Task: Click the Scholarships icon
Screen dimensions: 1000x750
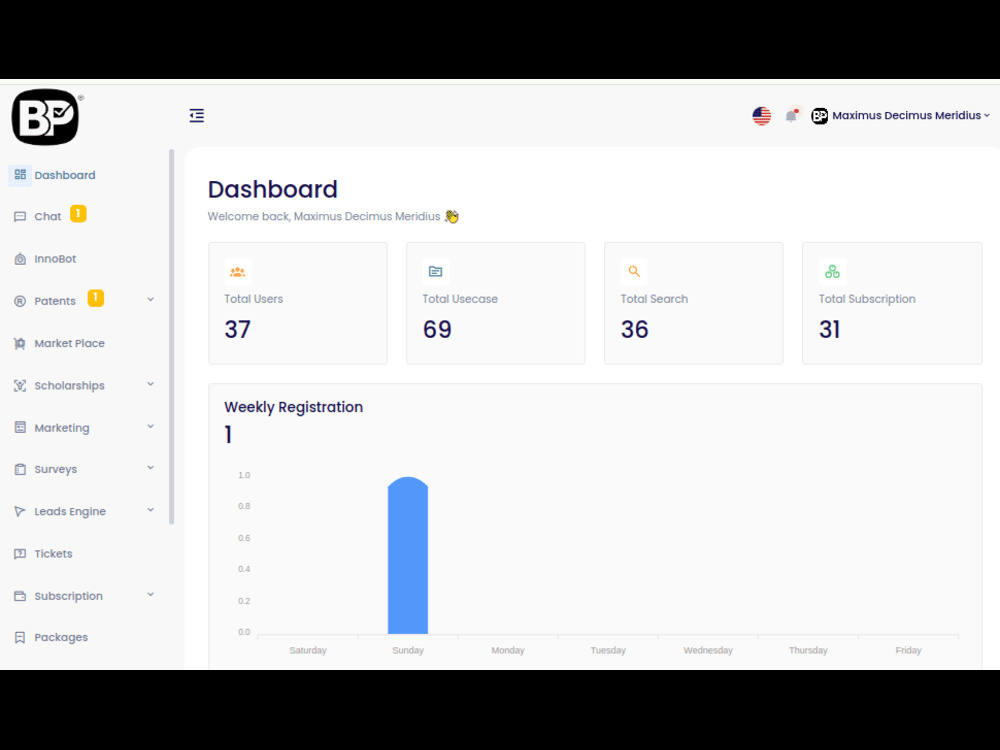Action: click(x=20, y=385)
